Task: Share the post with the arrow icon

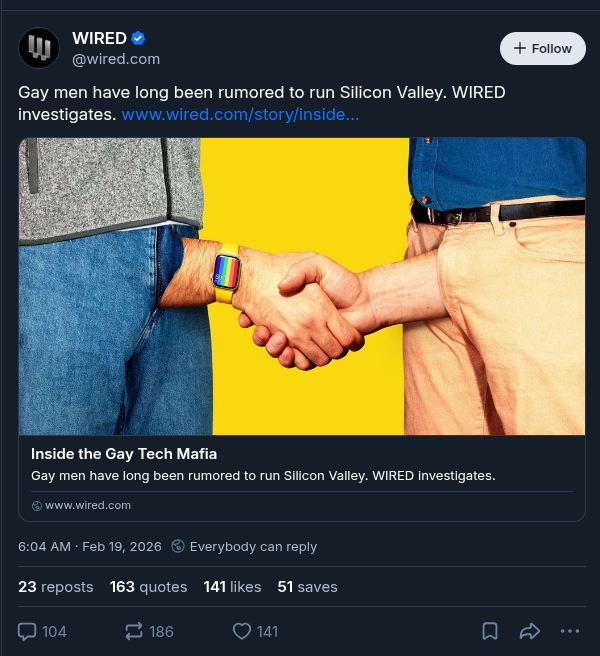Action: click(x=530, y=631)
